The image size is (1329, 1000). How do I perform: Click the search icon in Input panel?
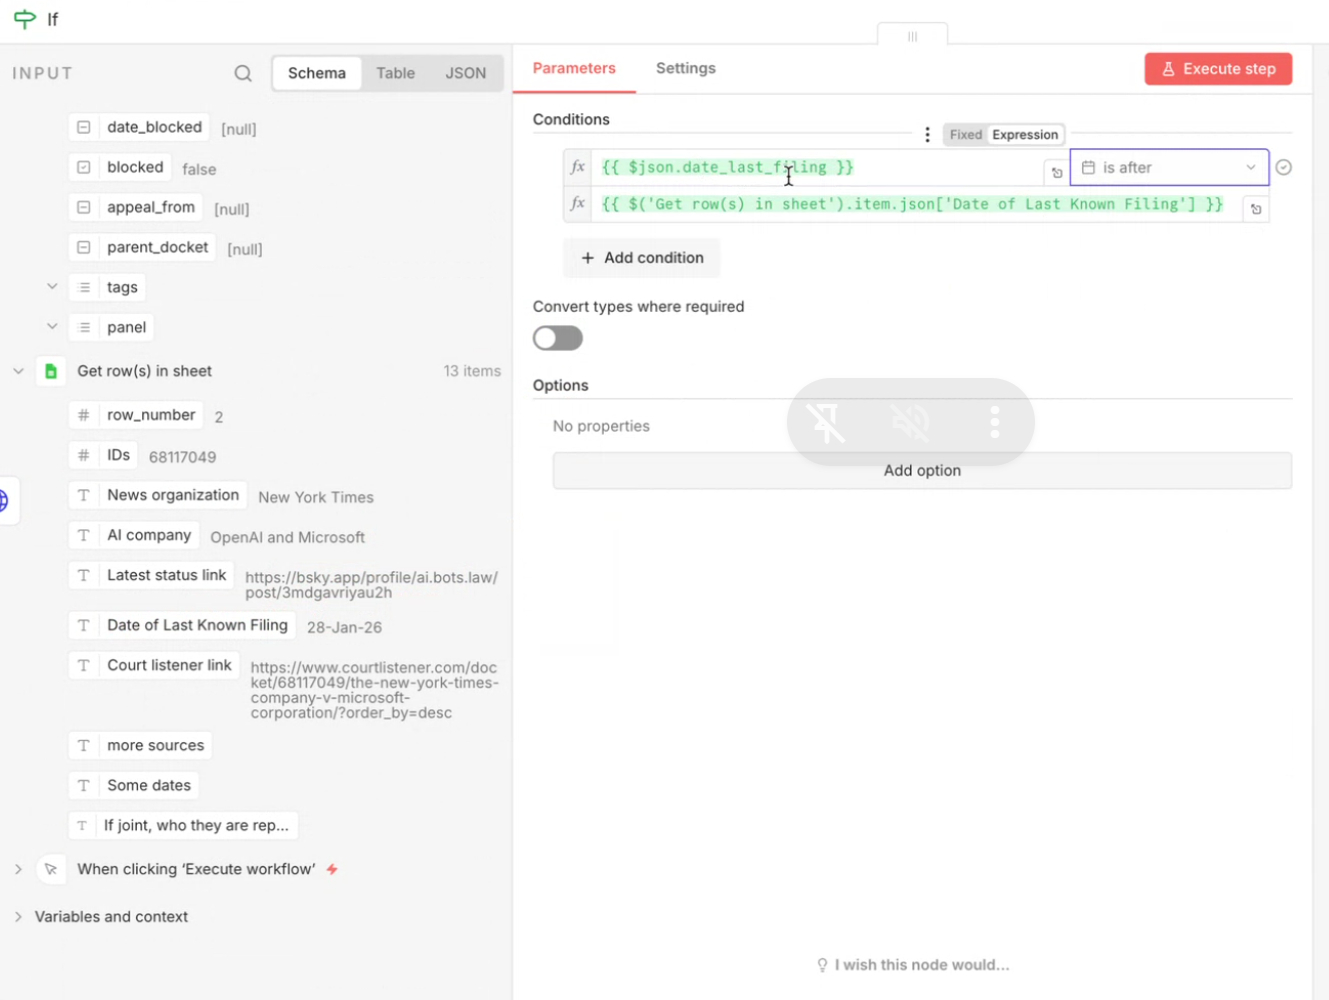click(x=243, y=73)
